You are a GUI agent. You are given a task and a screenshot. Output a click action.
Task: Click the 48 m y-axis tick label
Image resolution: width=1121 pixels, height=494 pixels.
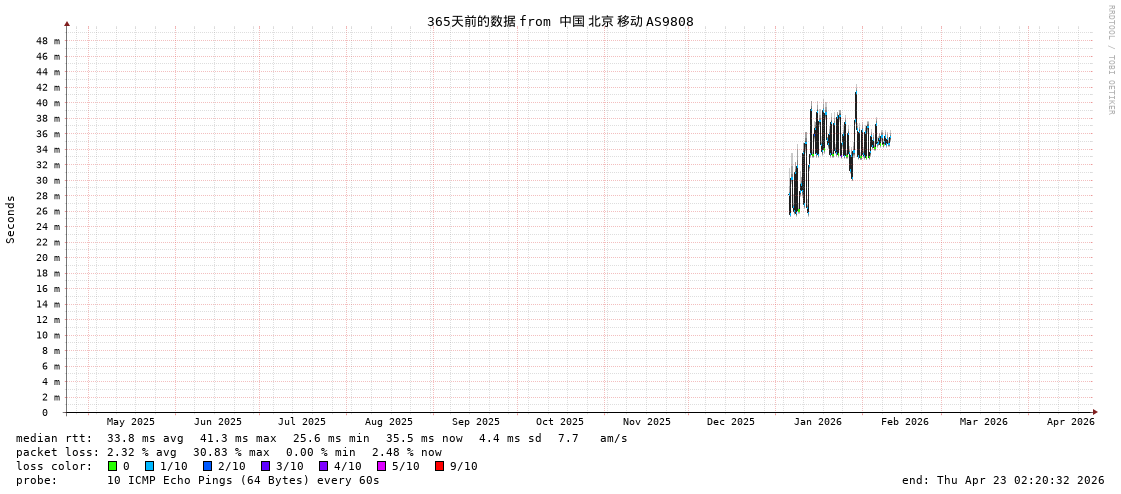pyautogui.click(x=49, y=41)
